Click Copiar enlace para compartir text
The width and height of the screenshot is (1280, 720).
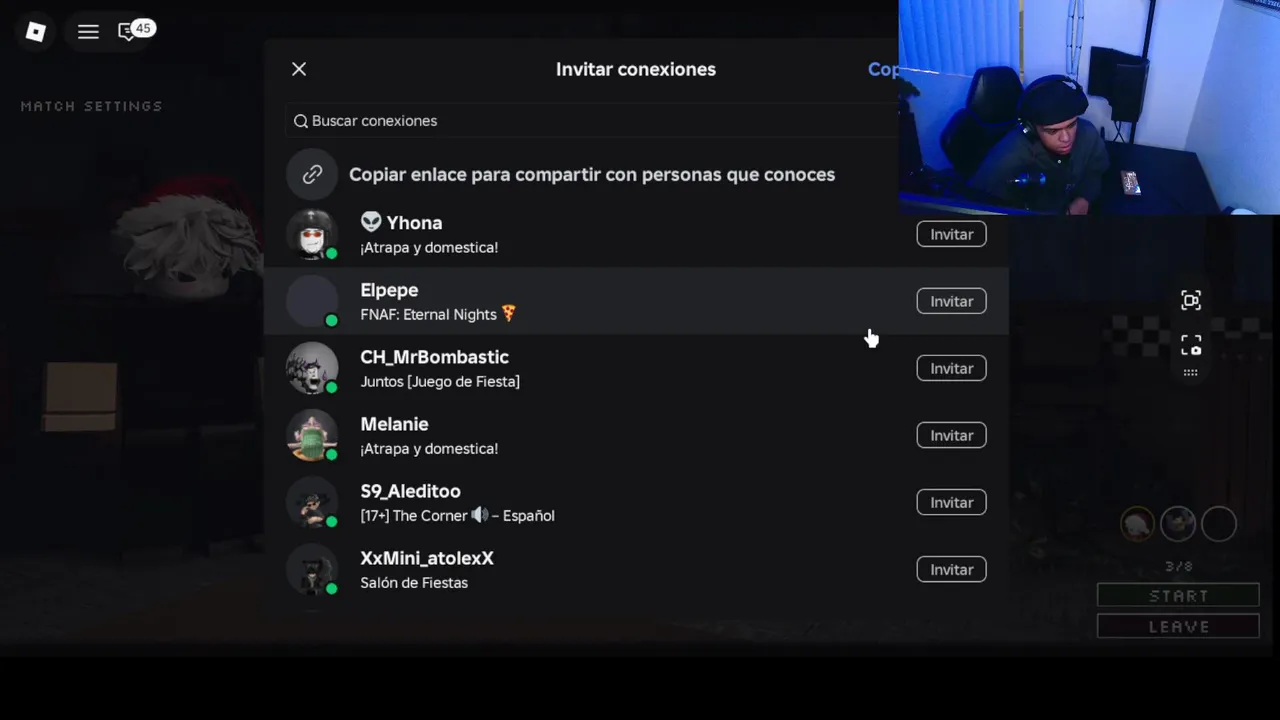coord(591,174)
